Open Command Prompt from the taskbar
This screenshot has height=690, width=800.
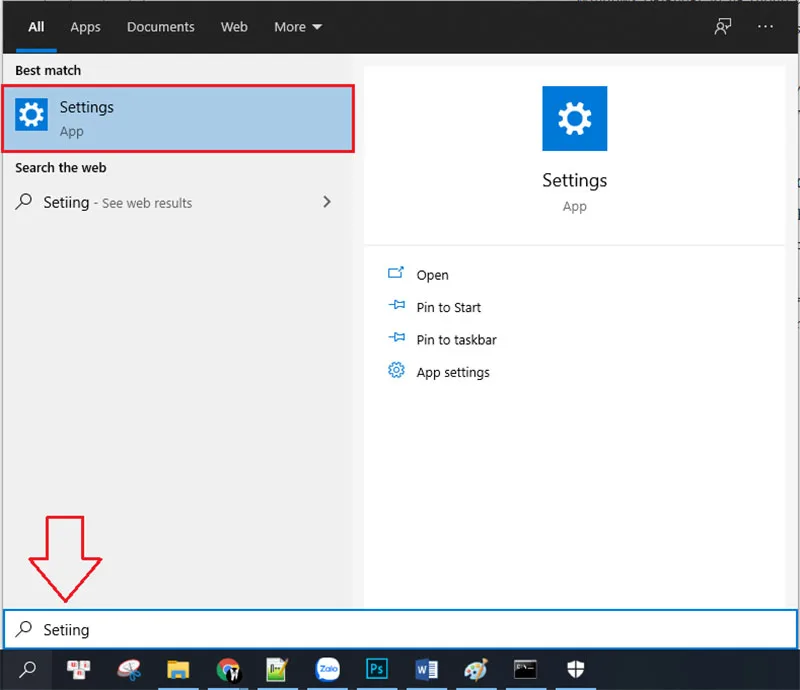tap(526, 669)
